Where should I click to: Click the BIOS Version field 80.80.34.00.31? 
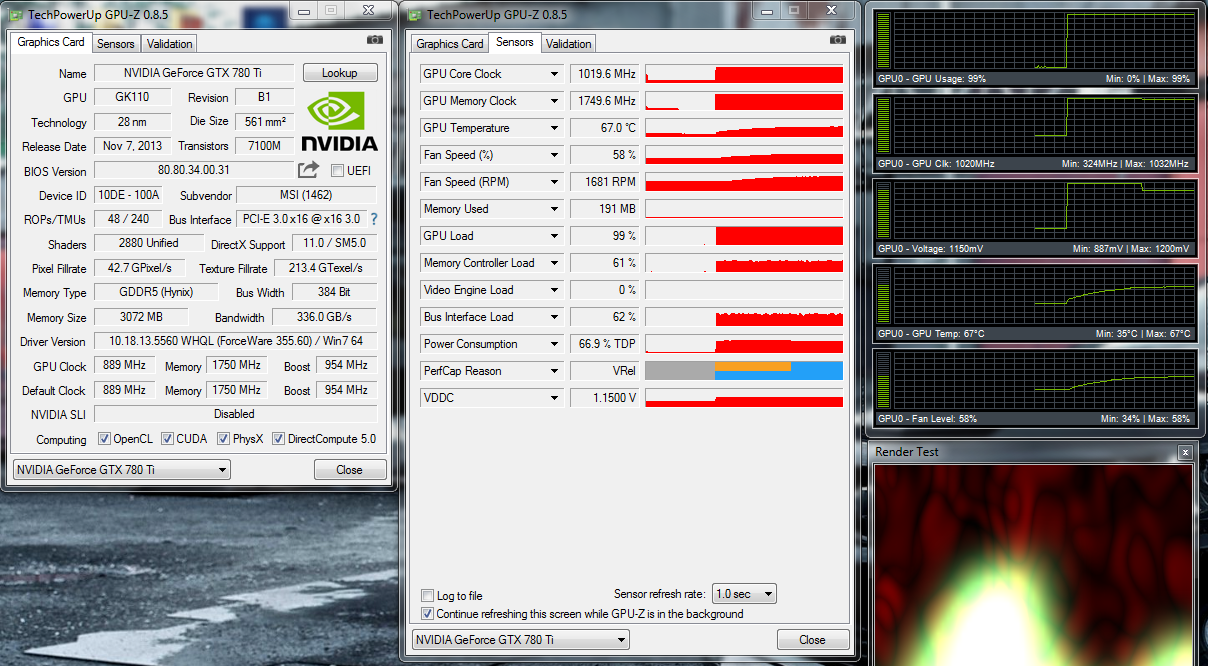click(194, 171)
